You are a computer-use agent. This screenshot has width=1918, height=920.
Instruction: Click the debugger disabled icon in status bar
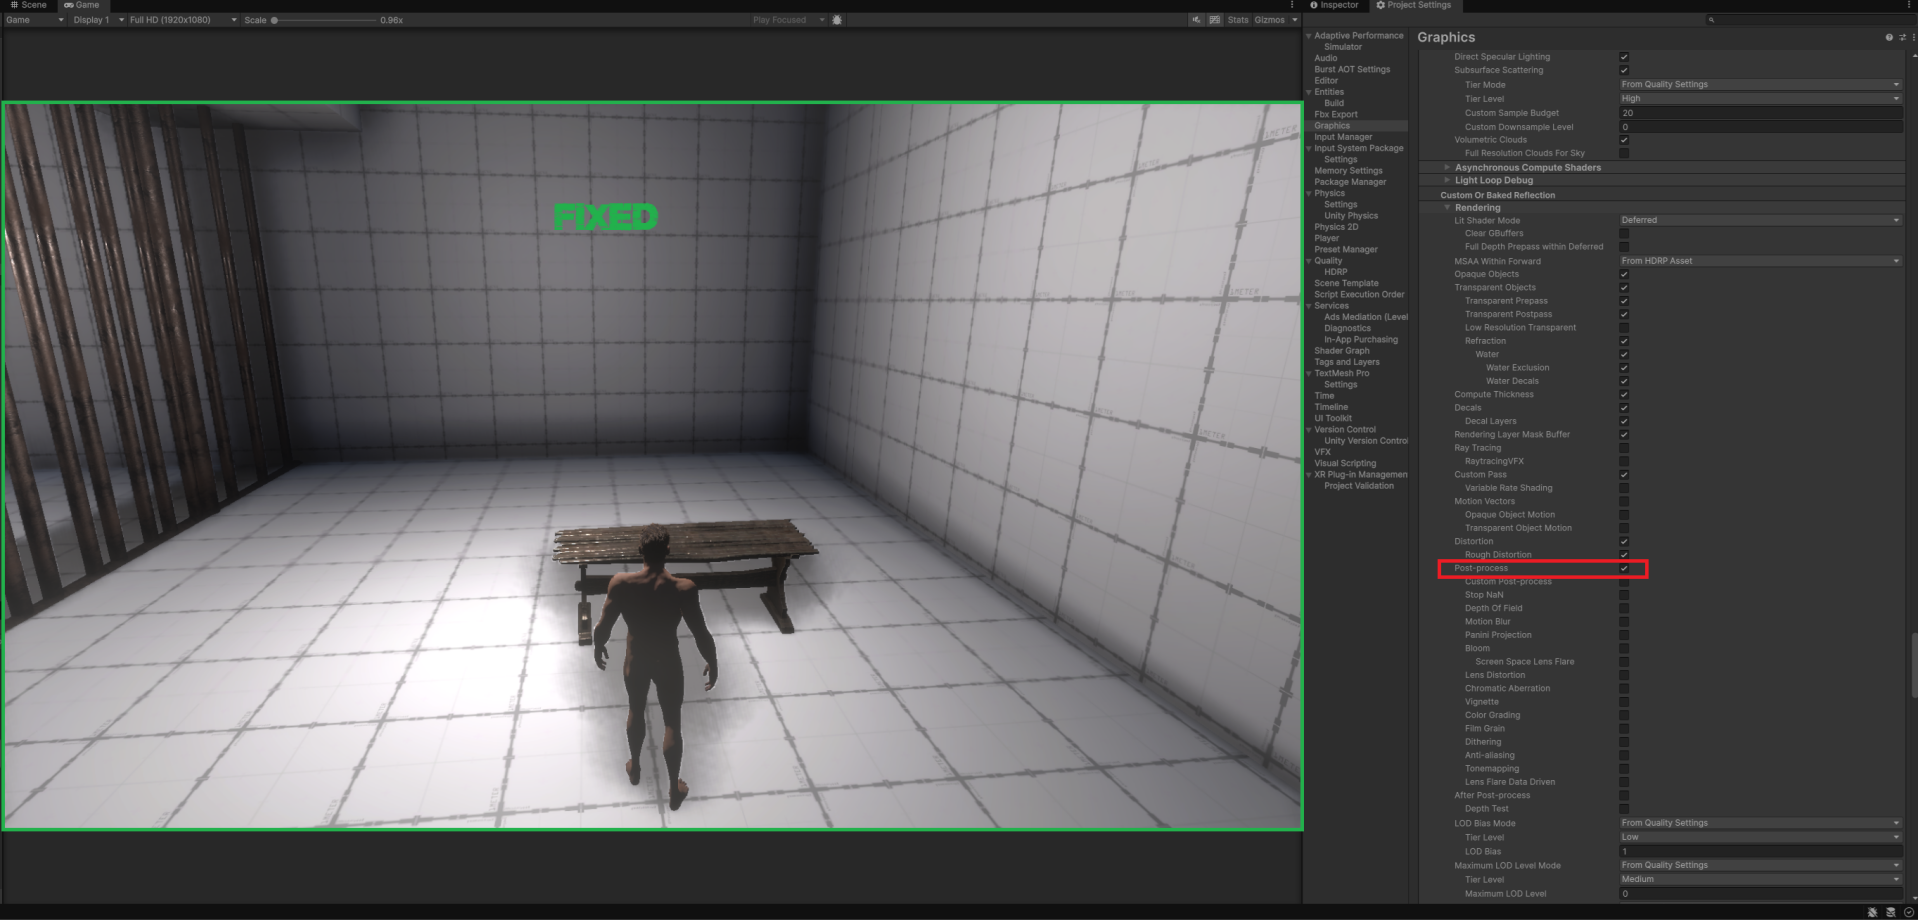point(1872,912)
